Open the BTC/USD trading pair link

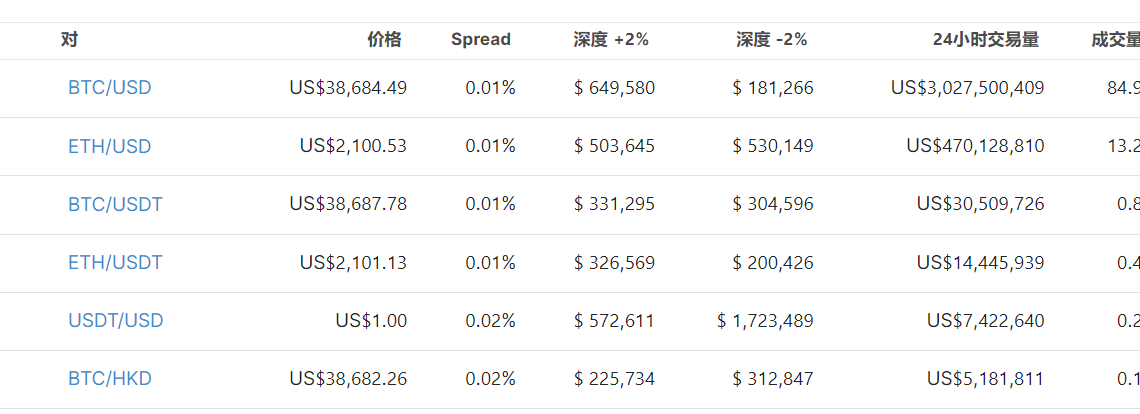point(110,88)
